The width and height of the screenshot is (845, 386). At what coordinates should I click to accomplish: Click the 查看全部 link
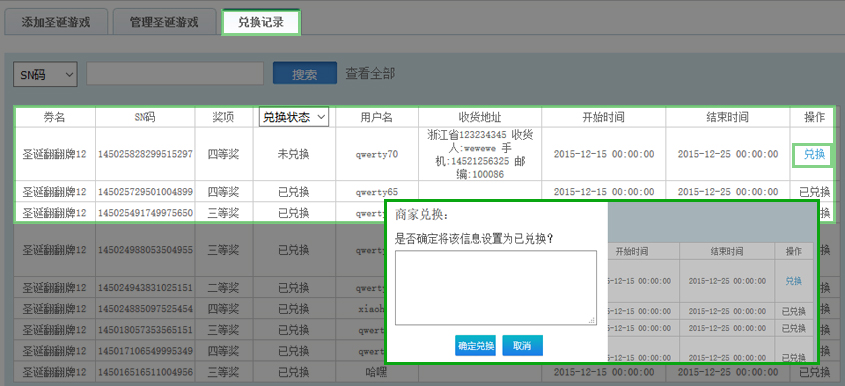[x=370, y=73]
